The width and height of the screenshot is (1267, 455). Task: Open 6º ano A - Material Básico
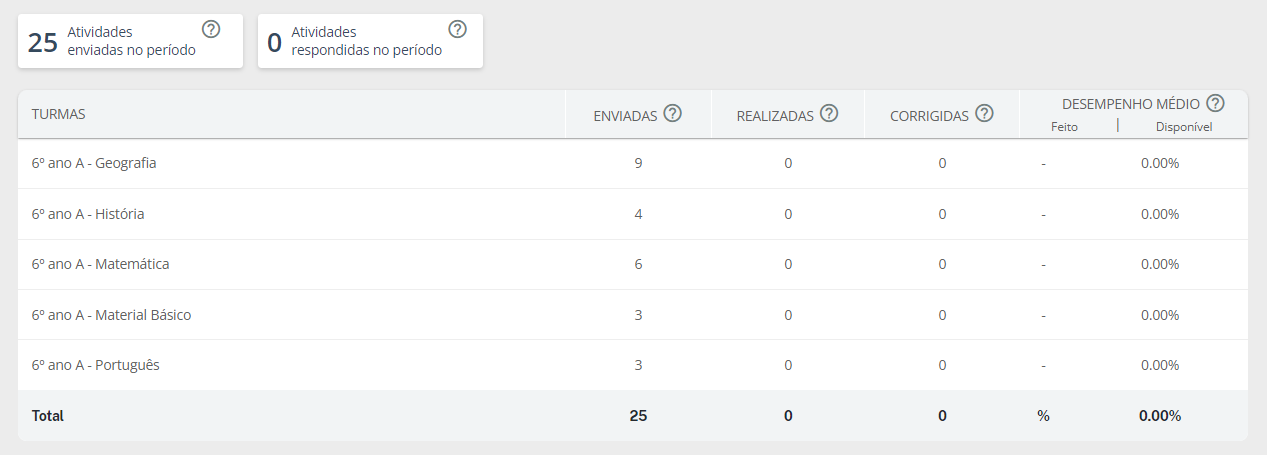(x=111, y=315)
